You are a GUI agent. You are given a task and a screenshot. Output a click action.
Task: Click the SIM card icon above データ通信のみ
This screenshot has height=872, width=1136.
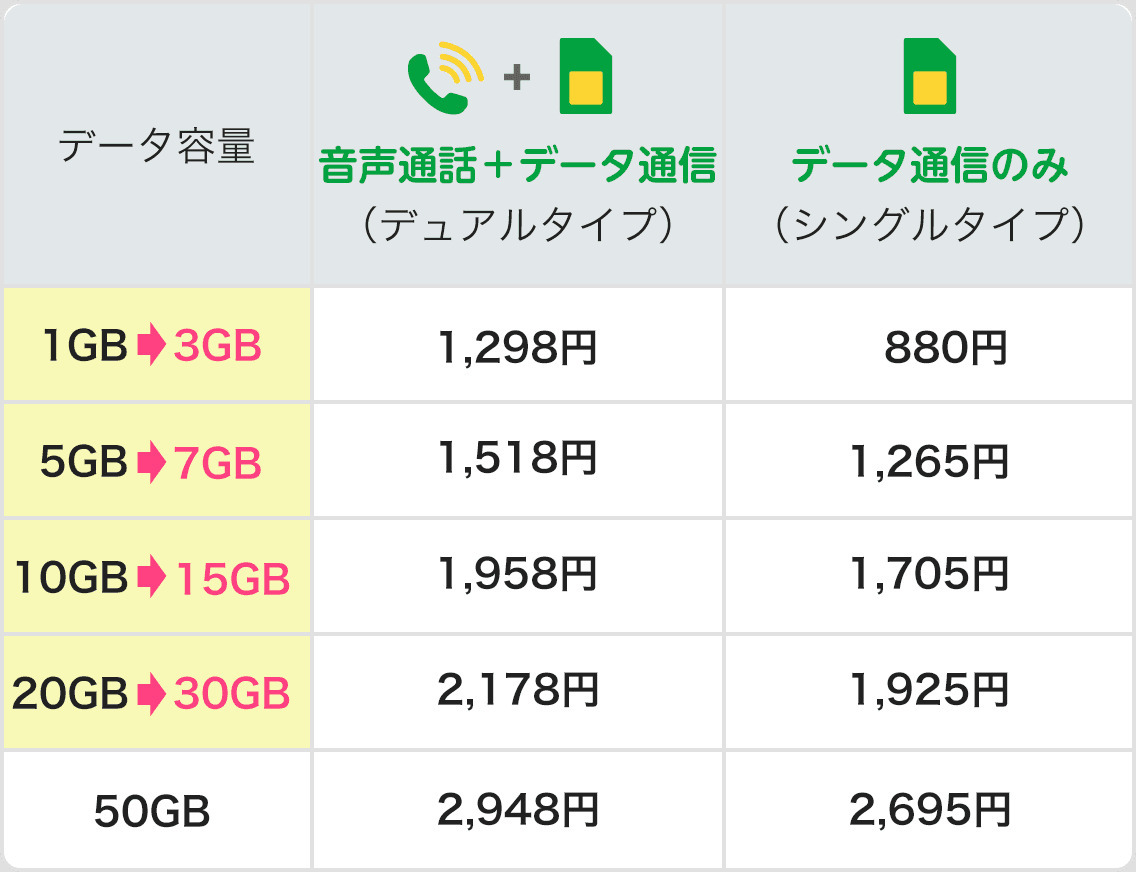(929, 76)
